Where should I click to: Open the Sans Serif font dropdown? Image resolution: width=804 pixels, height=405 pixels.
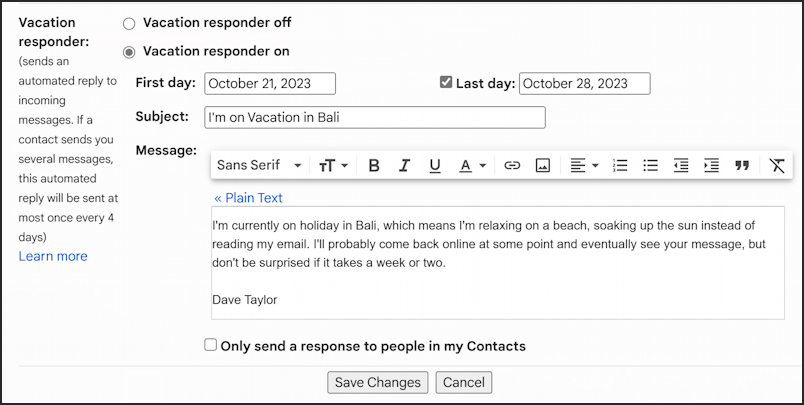[x=259, y=166]
